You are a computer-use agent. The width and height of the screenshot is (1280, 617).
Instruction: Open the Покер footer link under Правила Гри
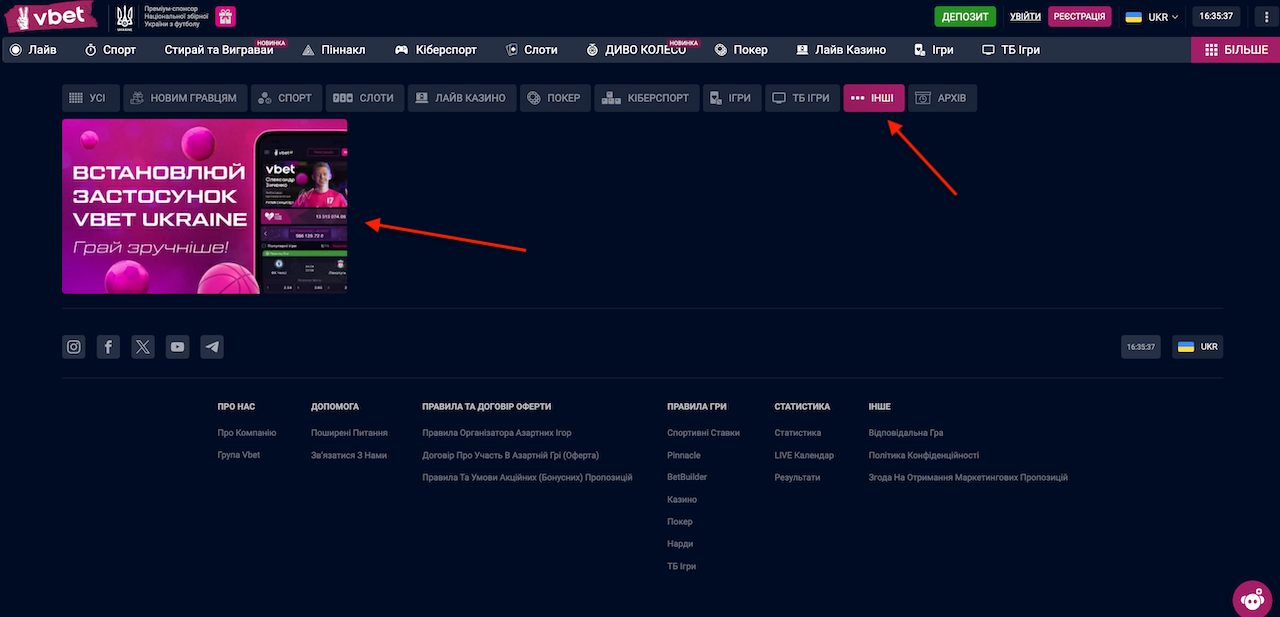(680, 522)
